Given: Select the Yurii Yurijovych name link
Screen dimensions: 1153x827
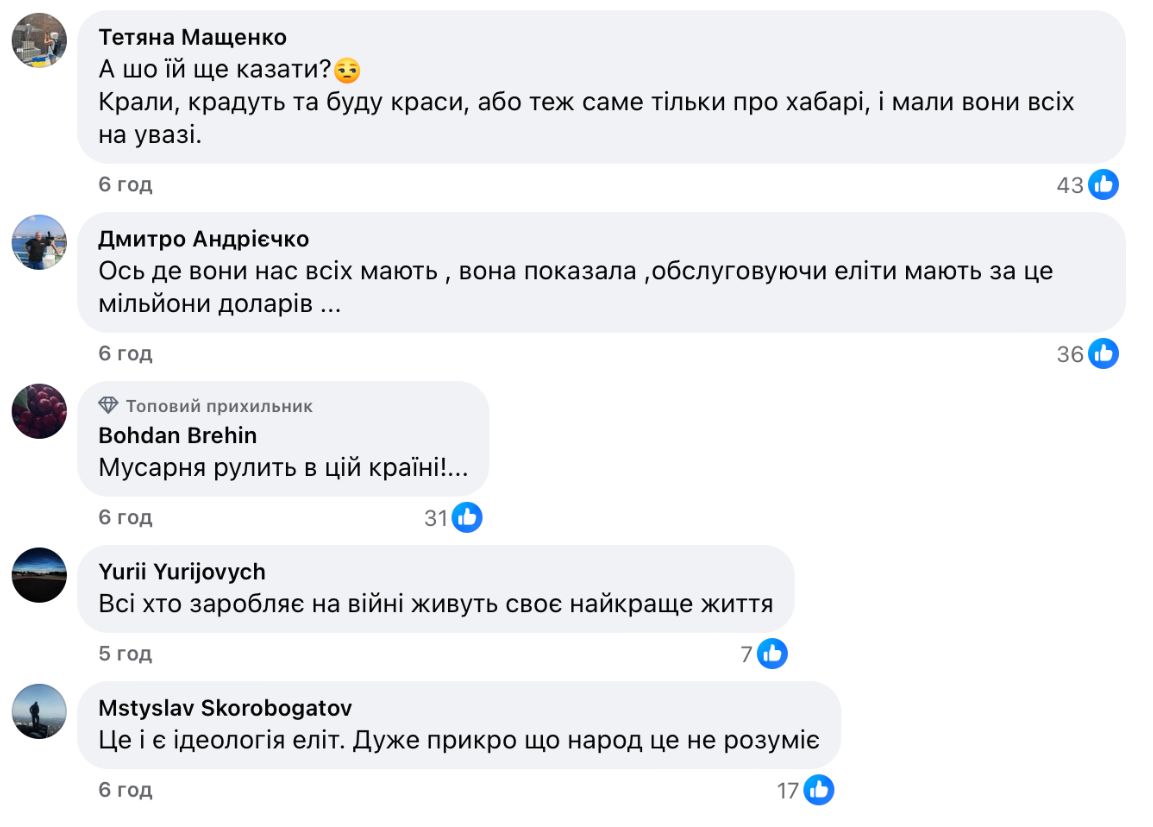Looking at the screenshot, I should click(182, 572).
